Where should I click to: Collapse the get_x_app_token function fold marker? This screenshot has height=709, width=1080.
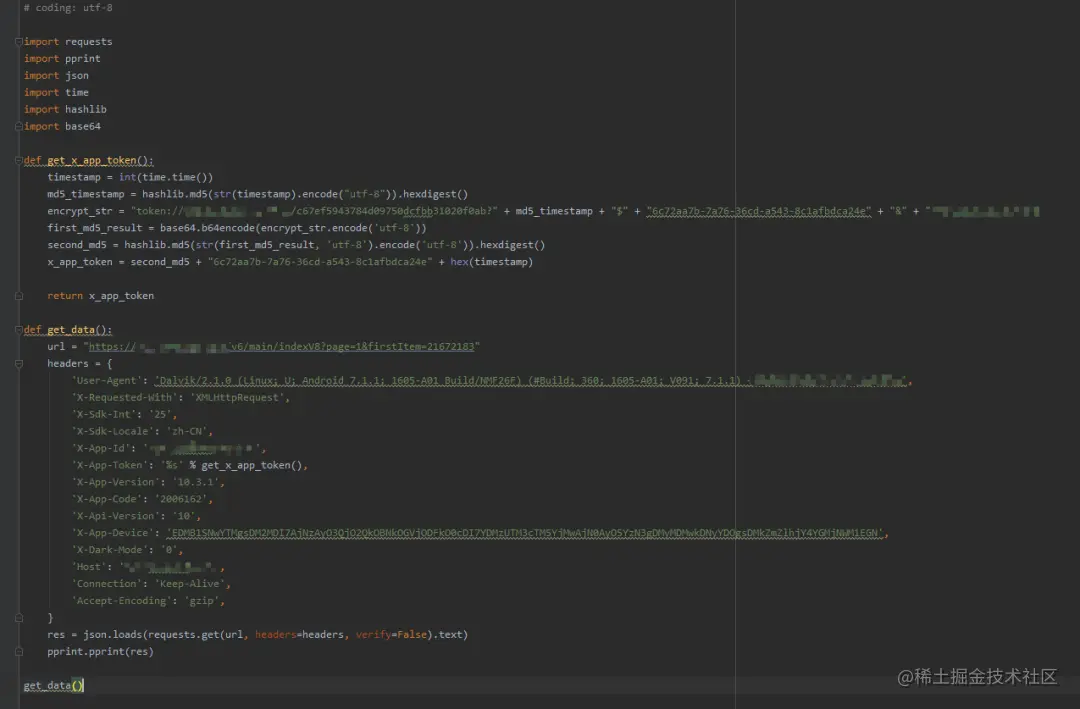19,161
